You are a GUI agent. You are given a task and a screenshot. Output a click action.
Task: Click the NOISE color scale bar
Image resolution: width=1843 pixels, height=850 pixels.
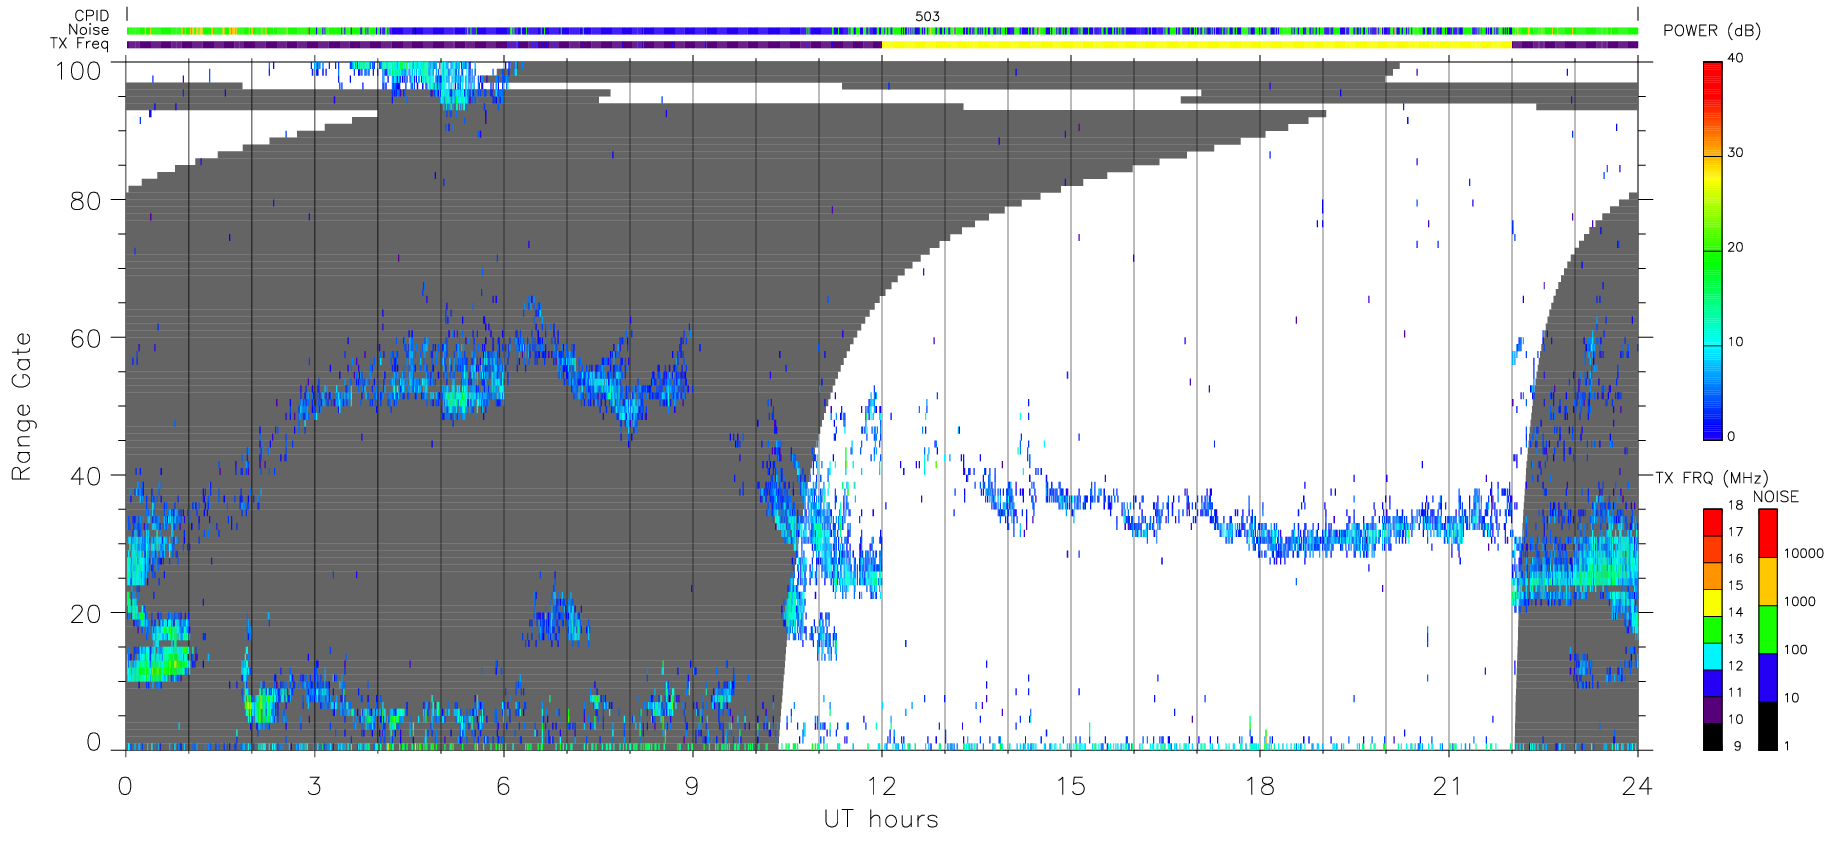click(x=1768, y=630)
